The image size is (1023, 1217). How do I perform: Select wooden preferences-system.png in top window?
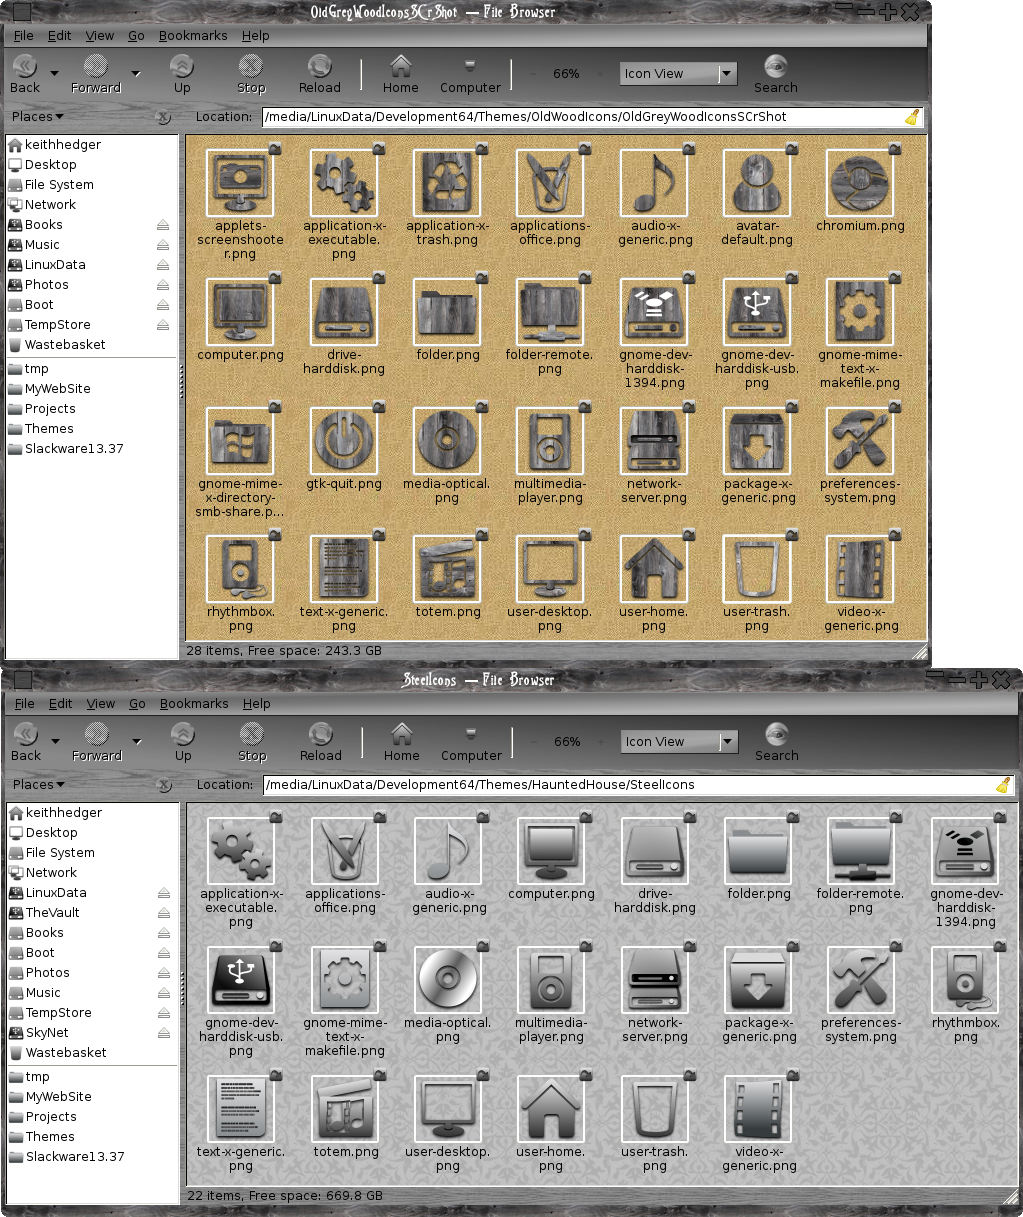[x=860, y=441]
